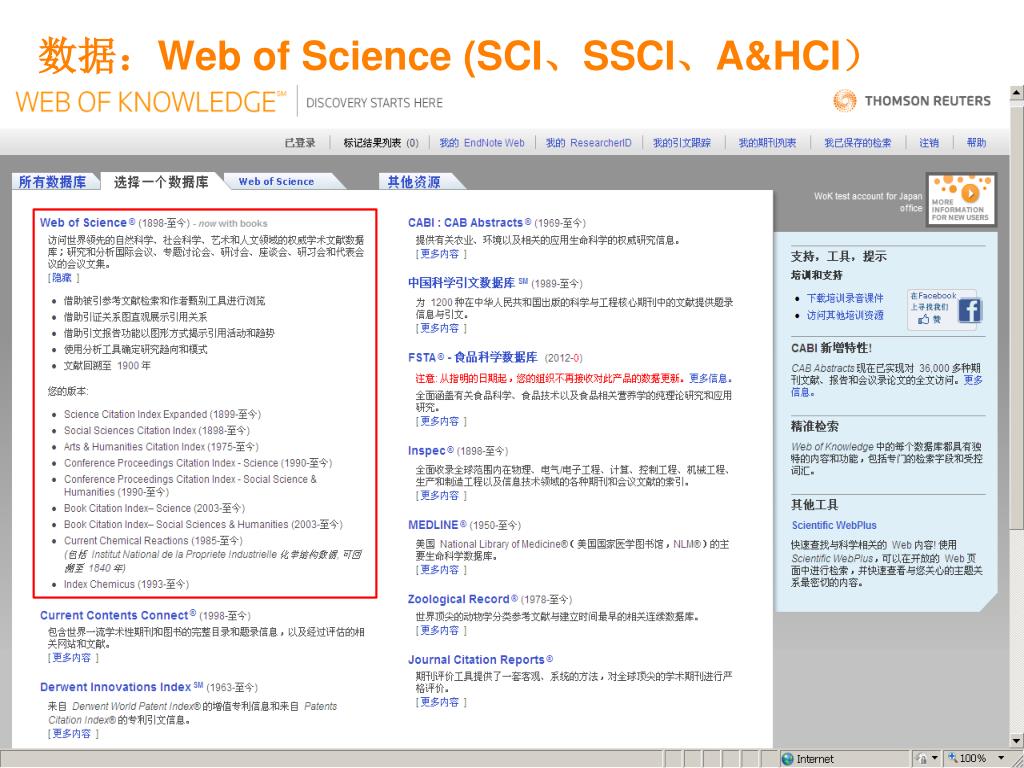
Task: Open 我的期刊列表 link
Action: tap(767, 142)
